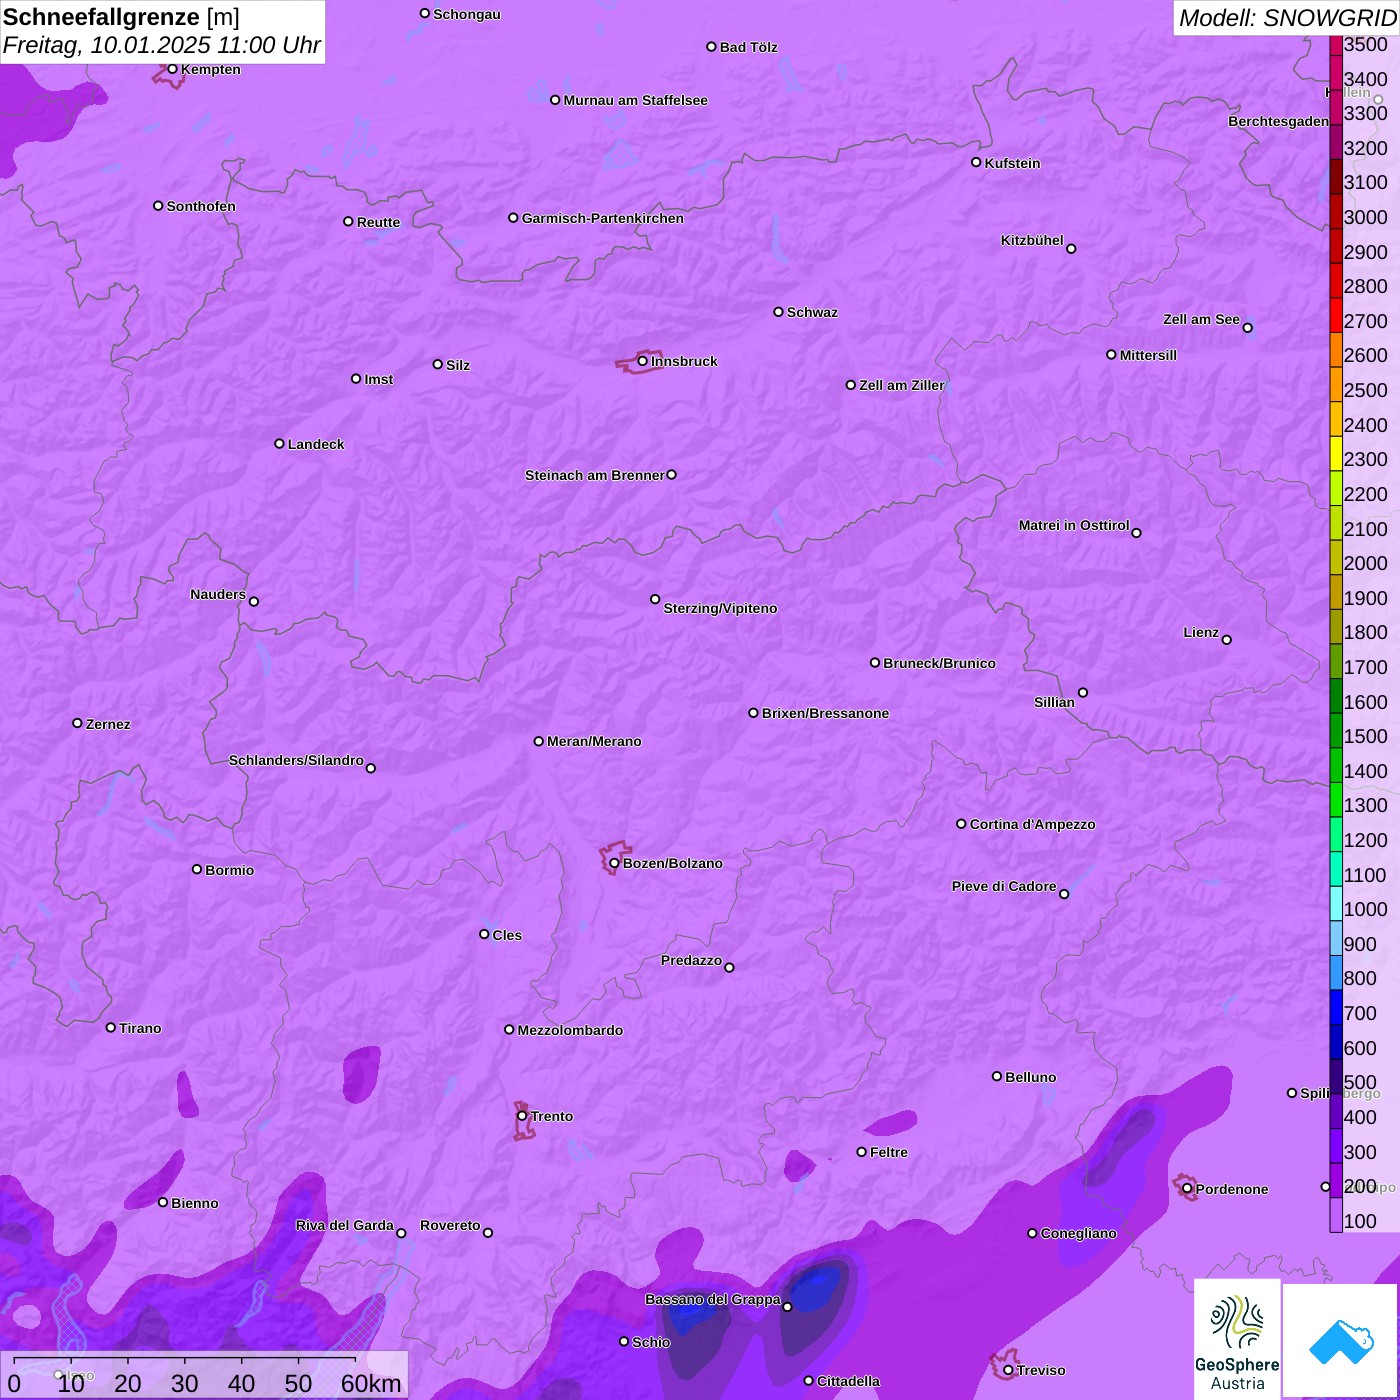Click the "Mezzolombardo" town label
The width and height of the screenshot is (1400, 1400).
[x=570, y=1030]
